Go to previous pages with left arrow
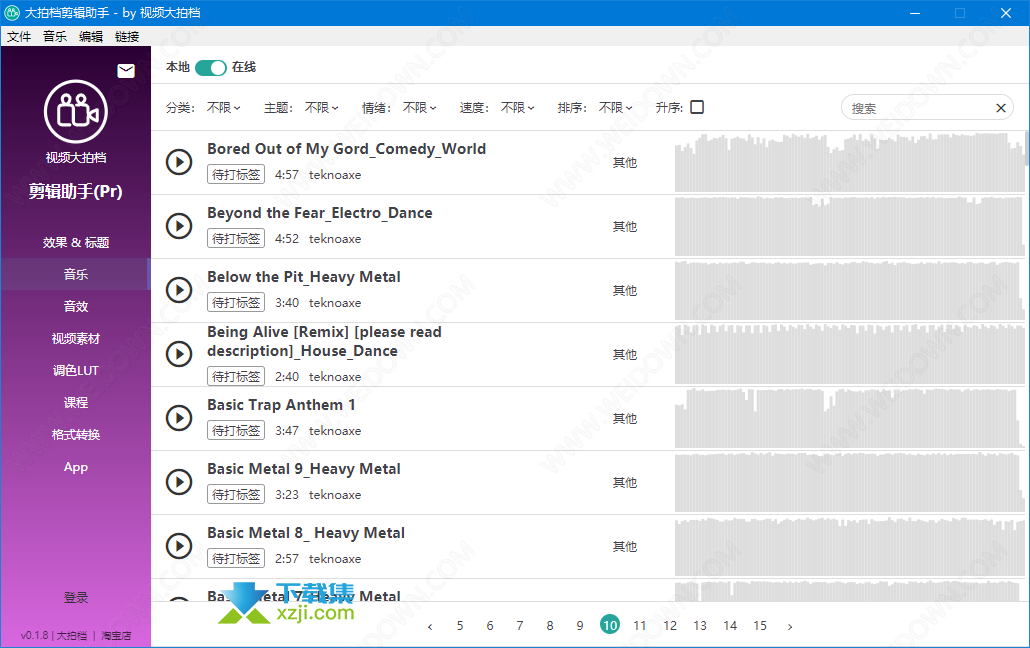 tap(430, 626)
